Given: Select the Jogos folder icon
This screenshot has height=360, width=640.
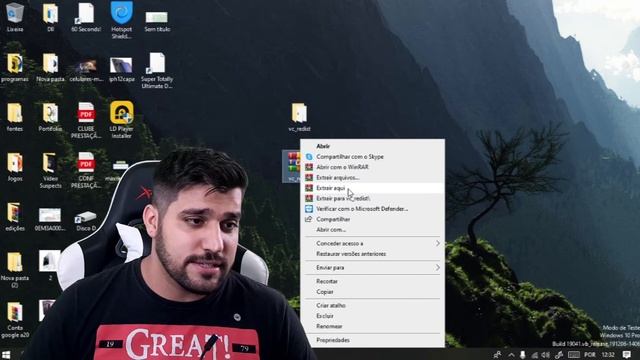Looking at the screenshot, I should tap(15, 167).
